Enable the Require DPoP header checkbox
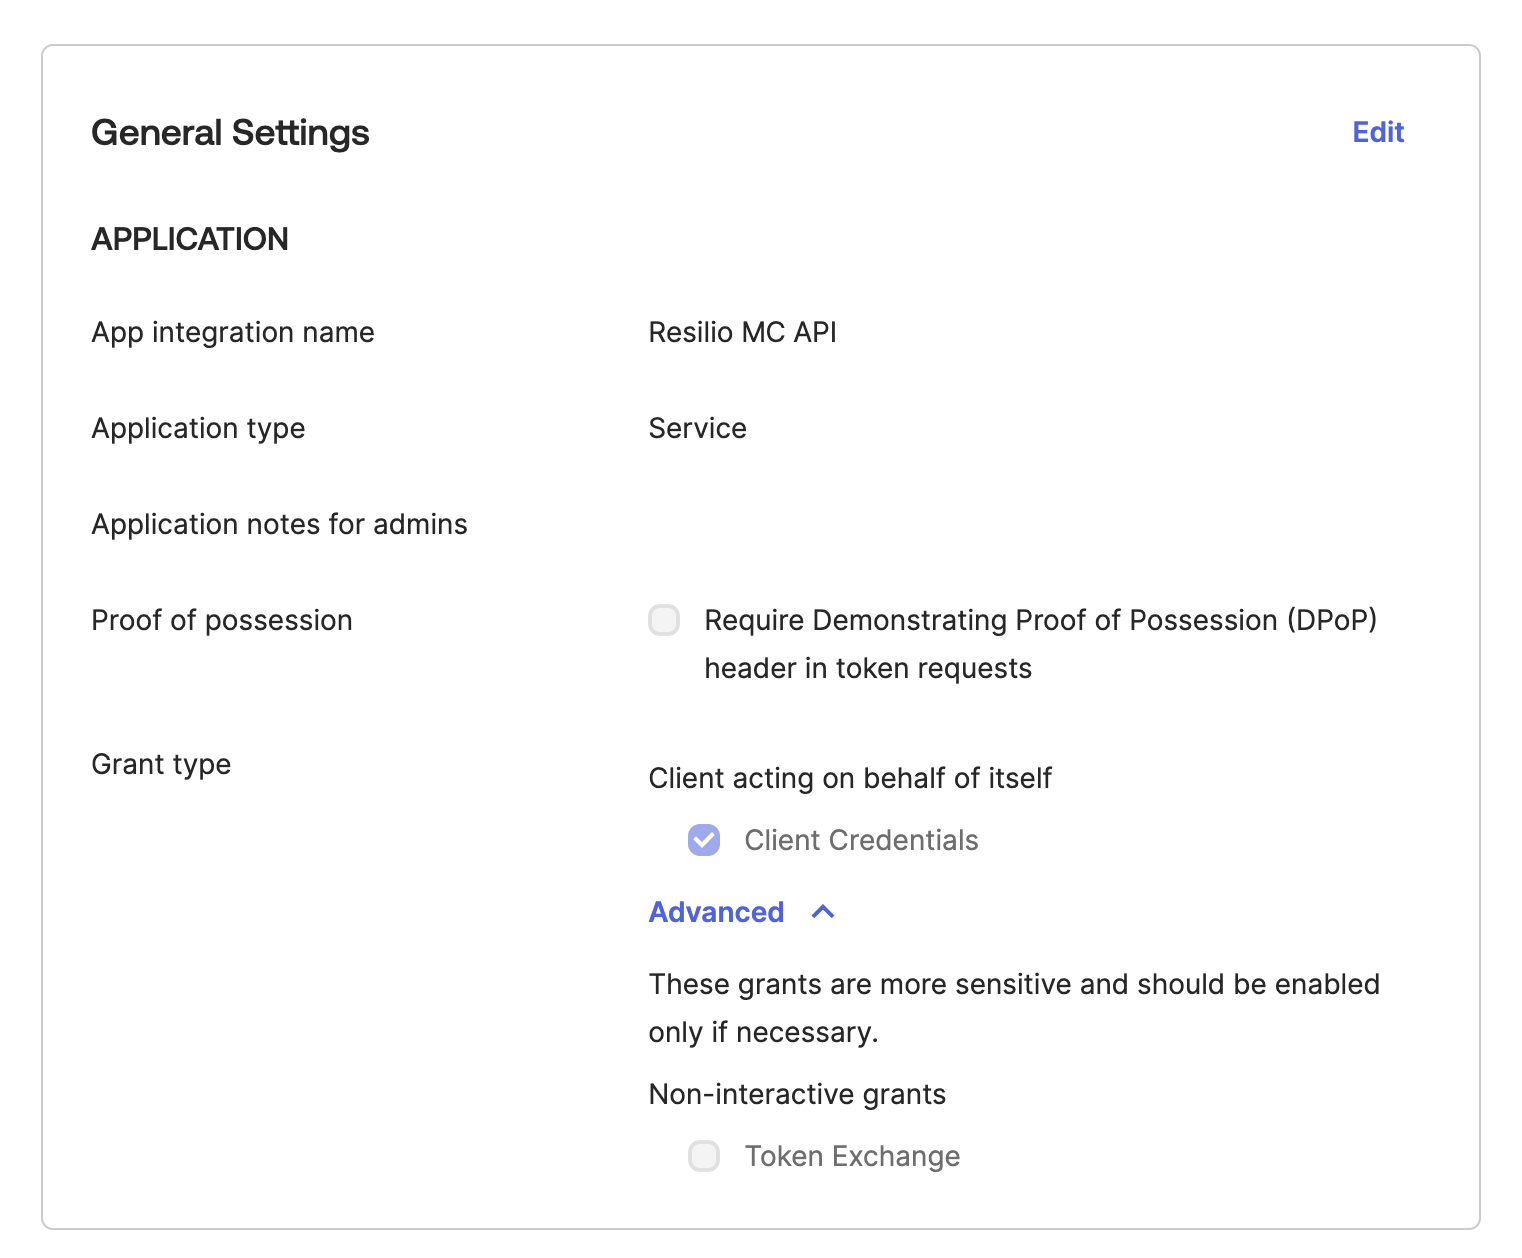 (664, 620)
